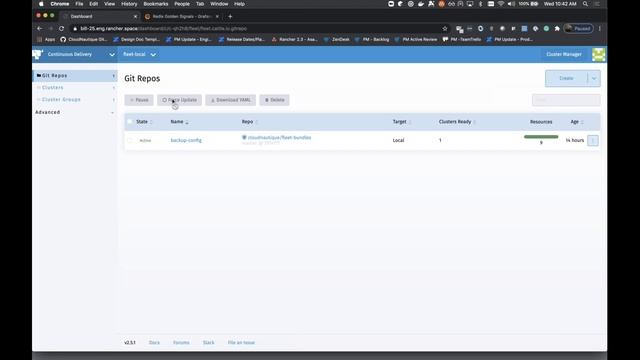
Task: Collapse the Advanced sidebar section
Action: pos(112,112)
